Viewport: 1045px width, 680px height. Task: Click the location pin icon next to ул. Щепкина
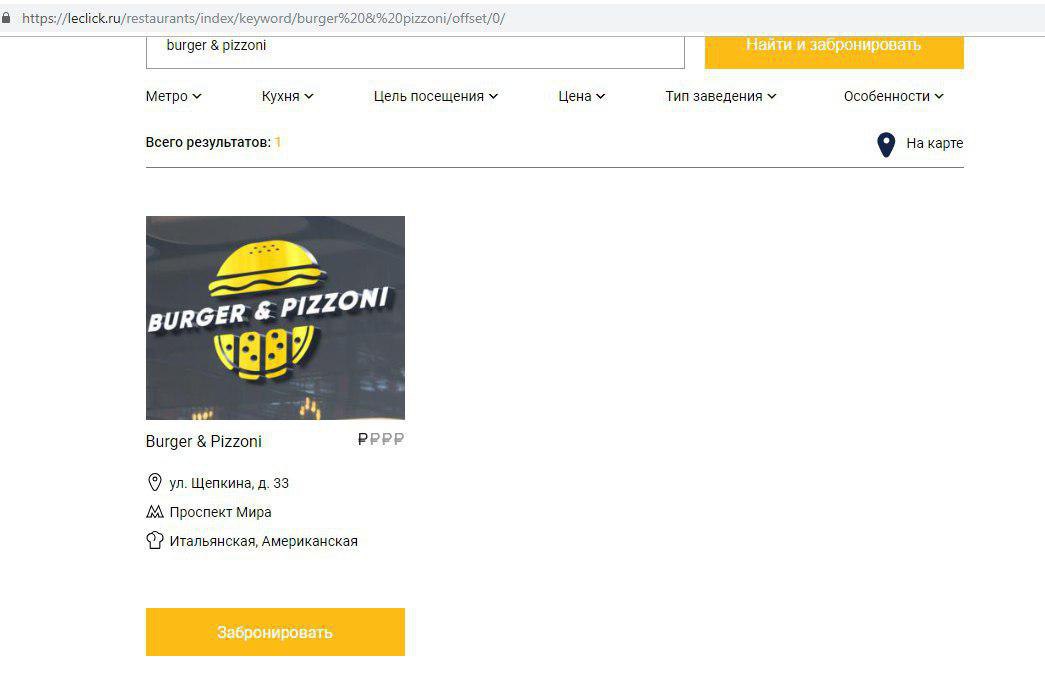tap(155, 482)
